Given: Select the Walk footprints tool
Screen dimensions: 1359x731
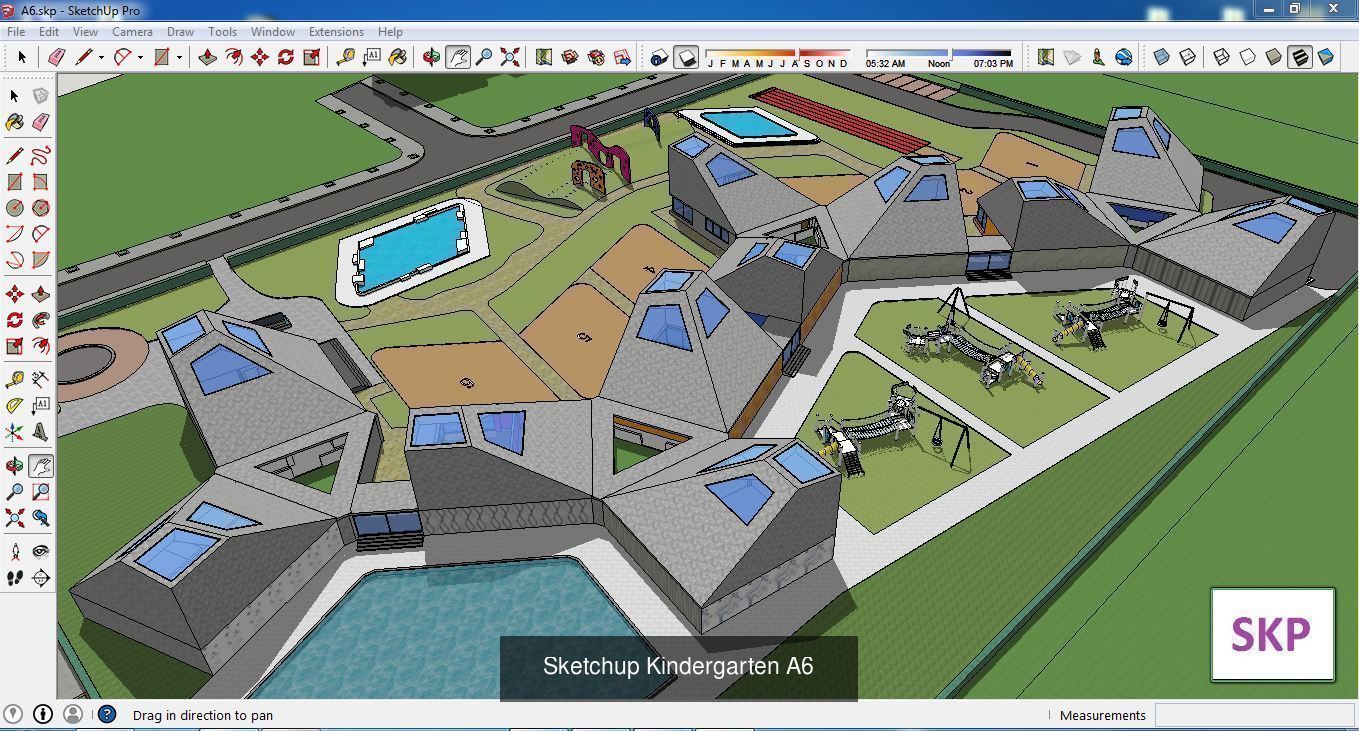Looking at the screenshot, I should pyautogui.click(x=15, y=577).
